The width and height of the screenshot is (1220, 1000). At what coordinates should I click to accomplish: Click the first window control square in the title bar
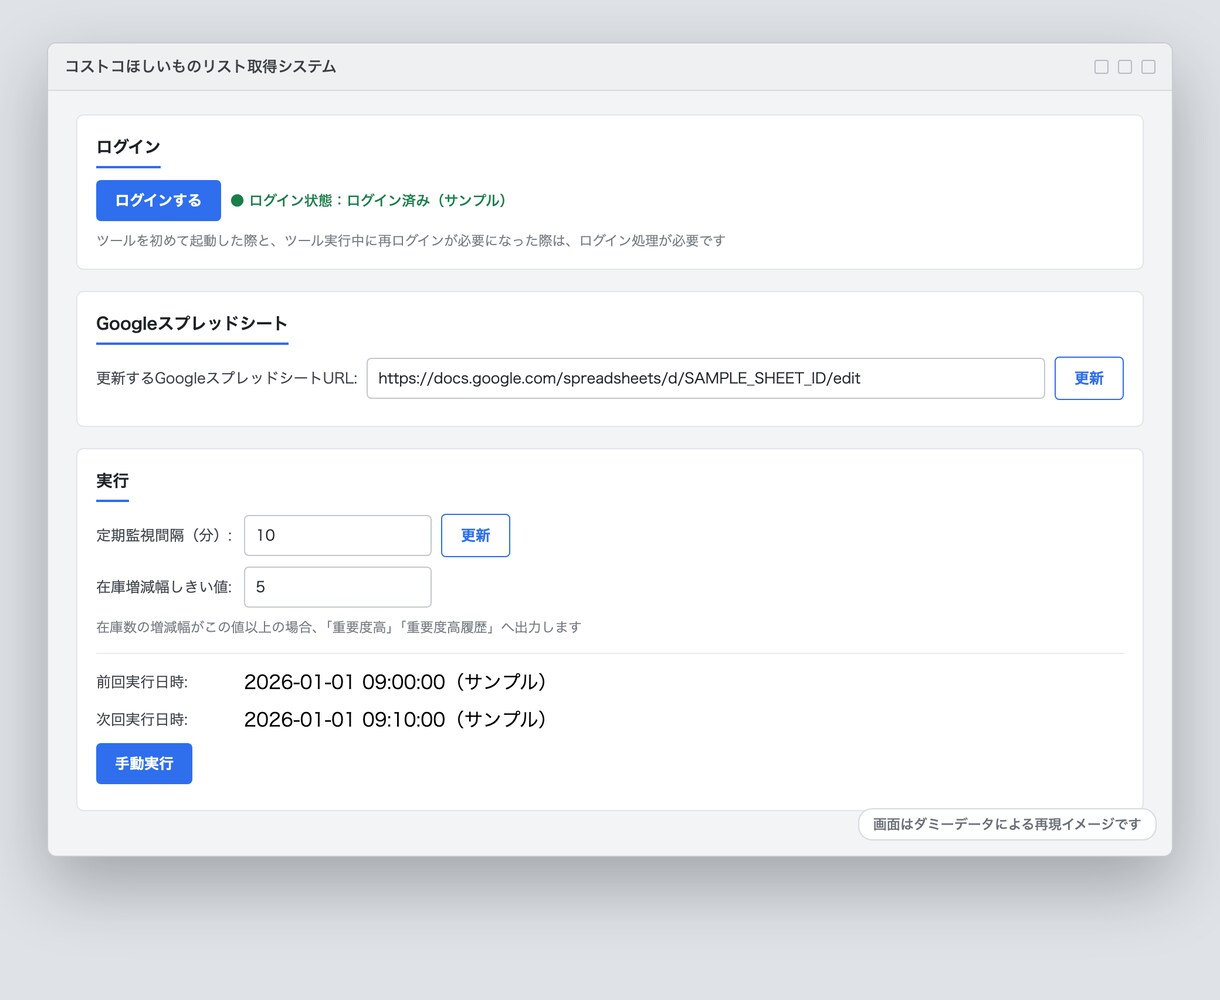(1101, 67)
